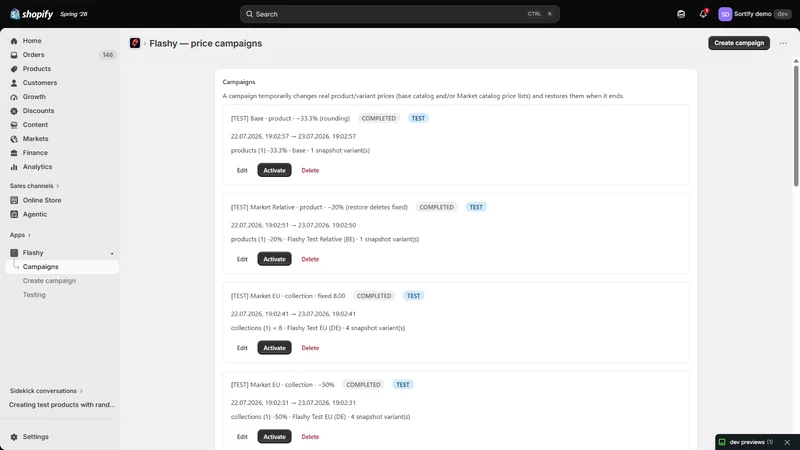The image size is (800, 450).
Task: Open 'Creating test products with rand...' conversation
Action: pyautogui.click(x=62, y=405)
